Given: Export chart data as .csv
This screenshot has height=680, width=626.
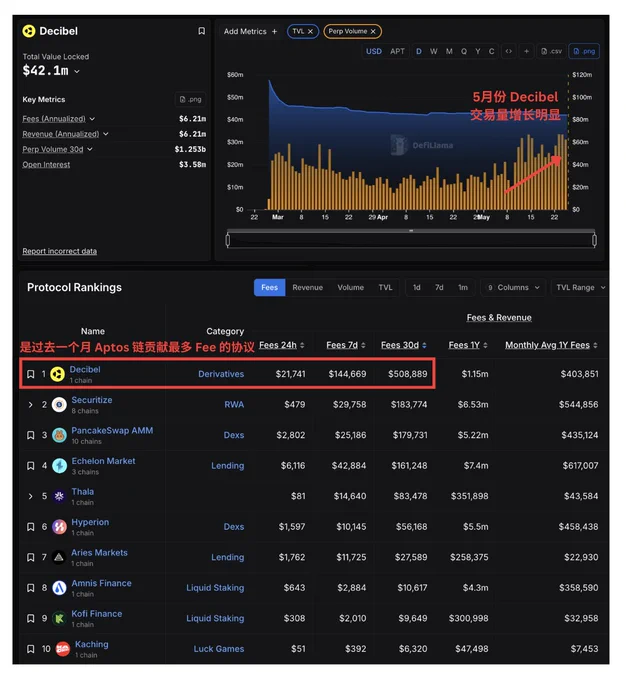Looking at the screenshot, I should point(551,51).
